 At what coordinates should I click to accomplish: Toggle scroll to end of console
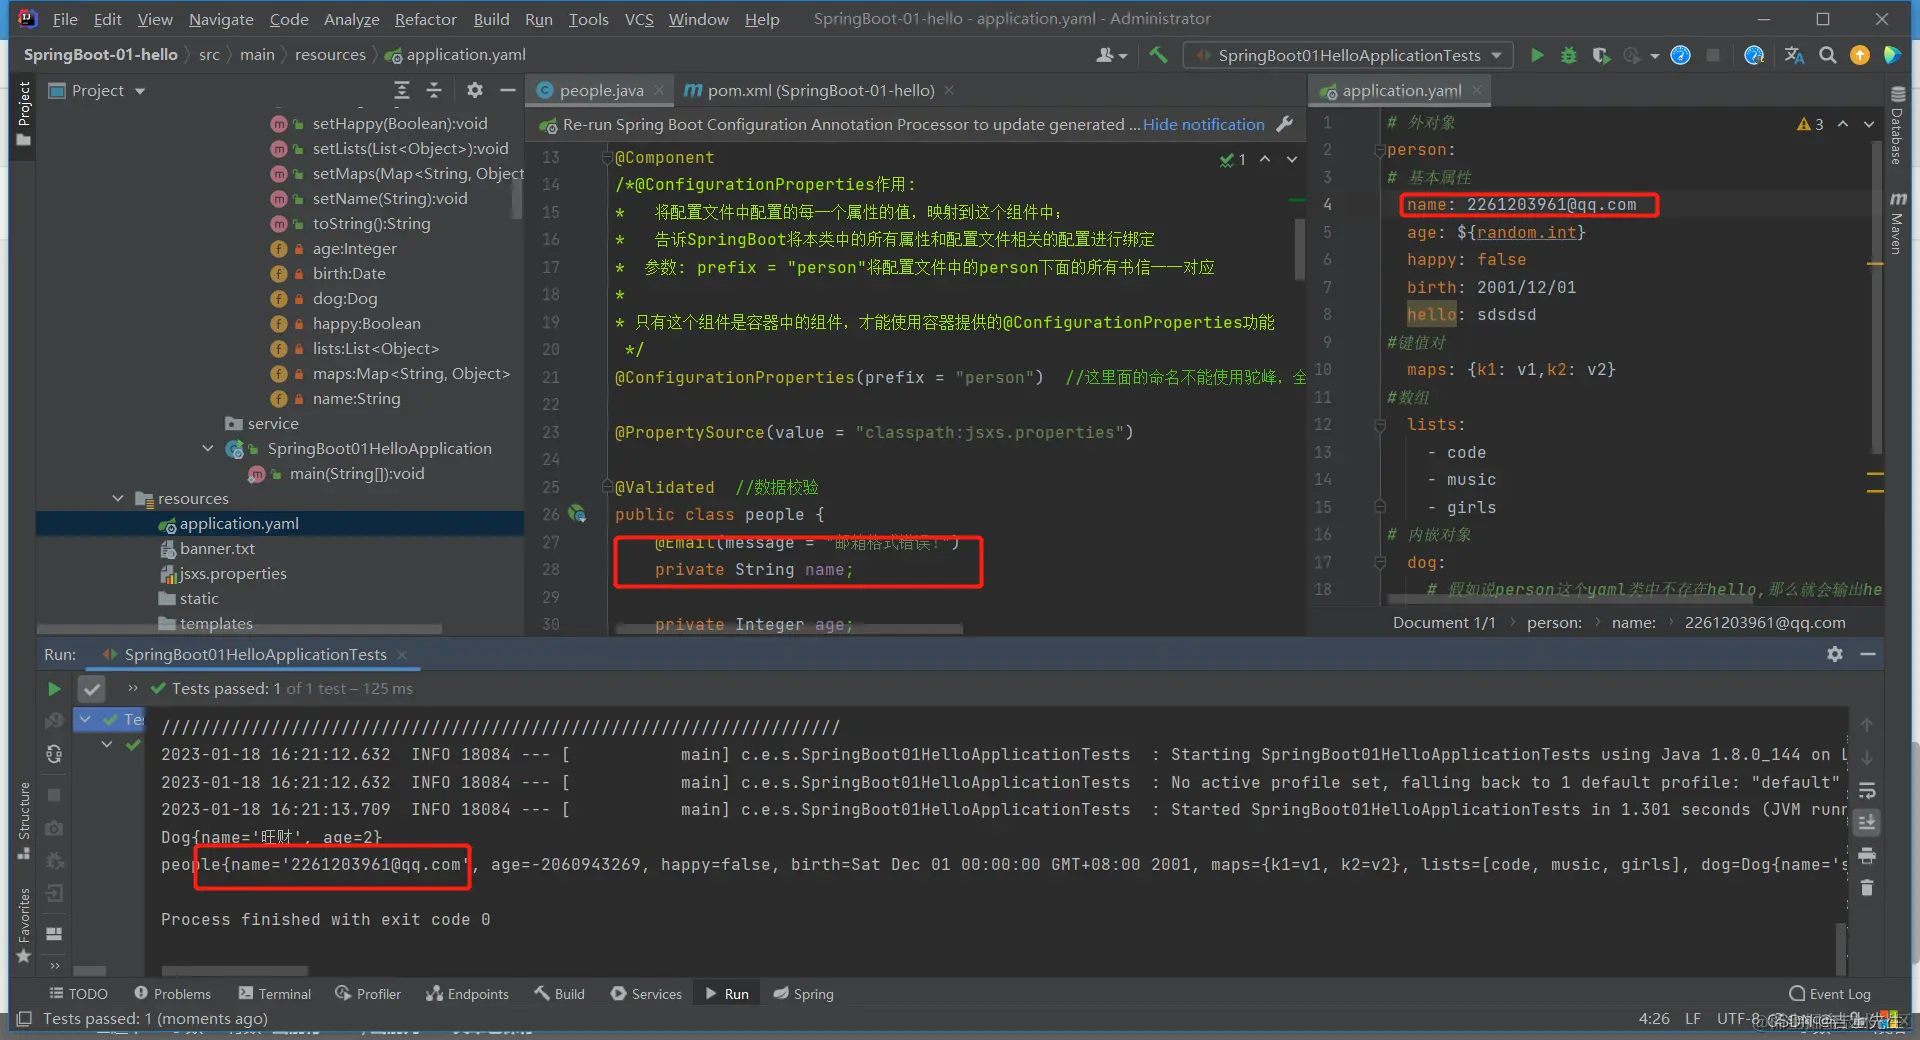(x=1867, y=823)
